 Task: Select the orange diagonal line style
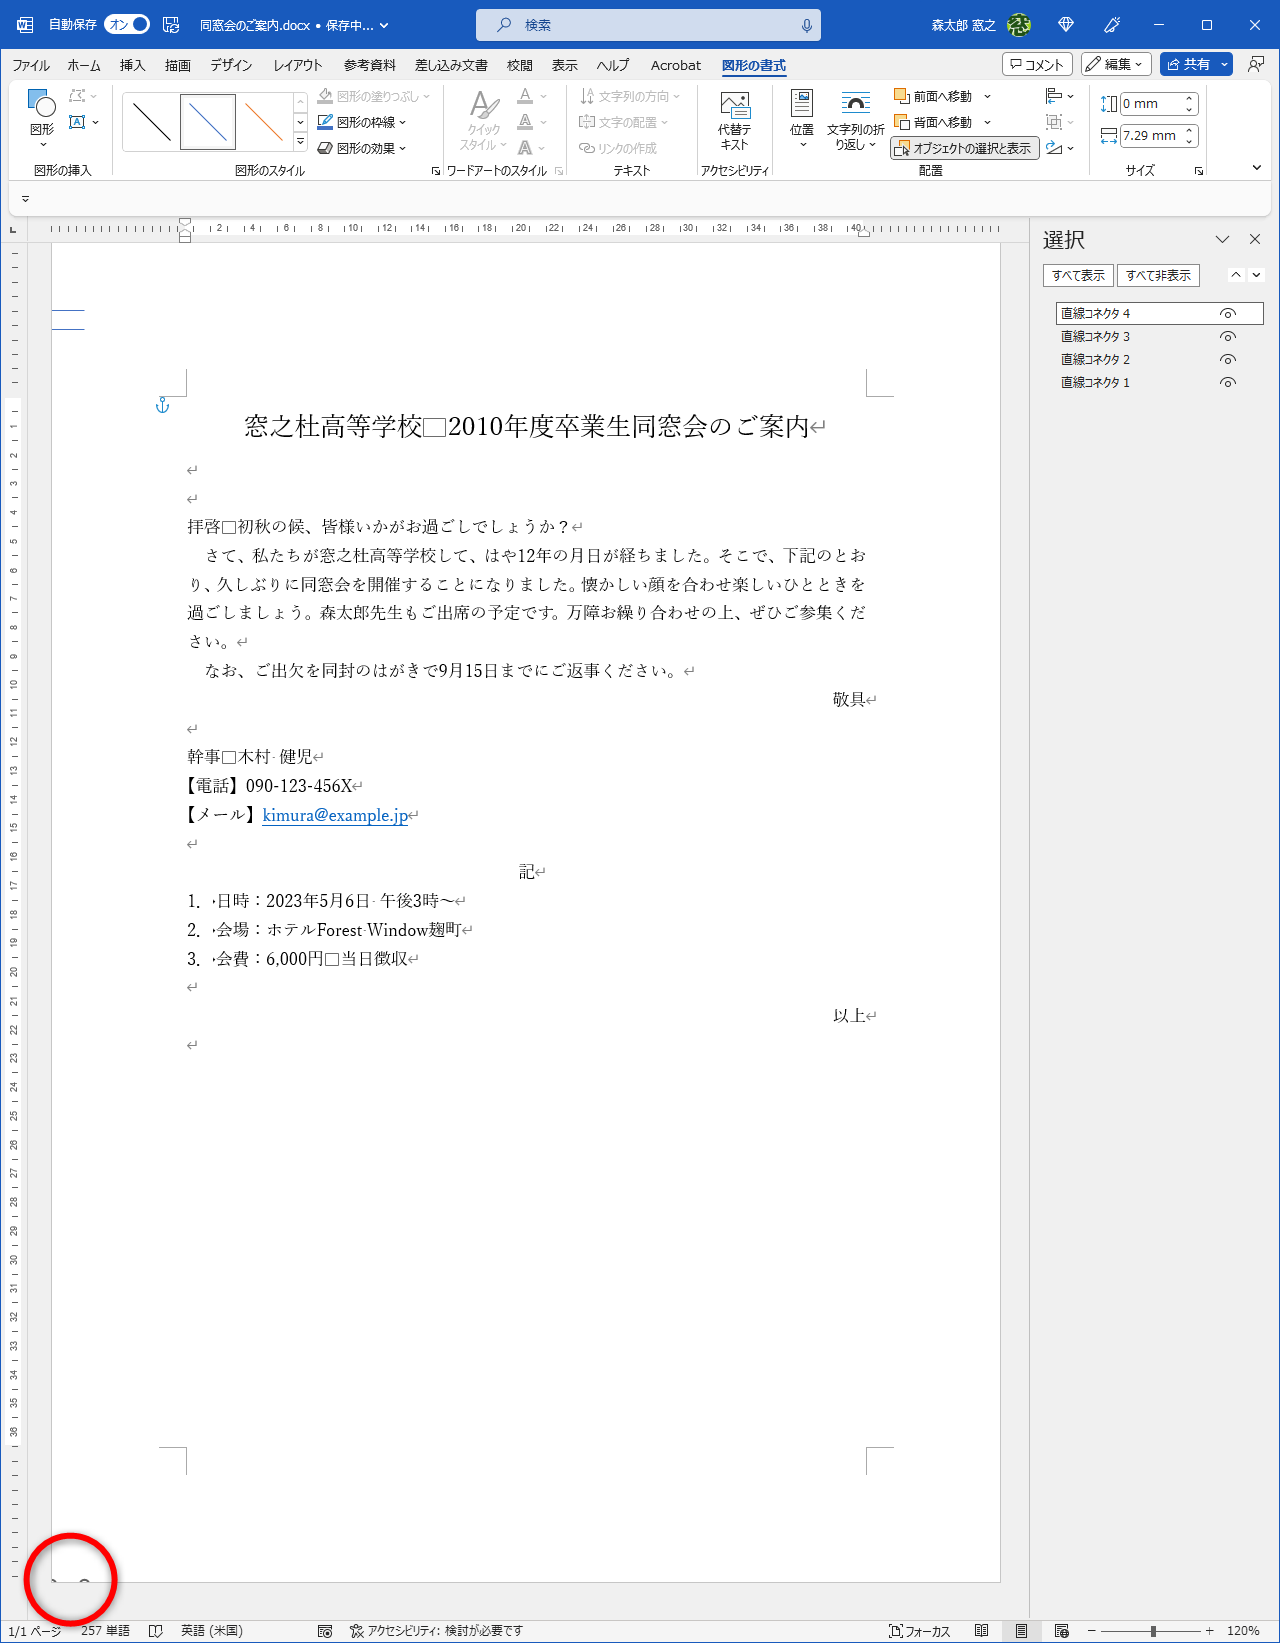(x=264, y=121)
